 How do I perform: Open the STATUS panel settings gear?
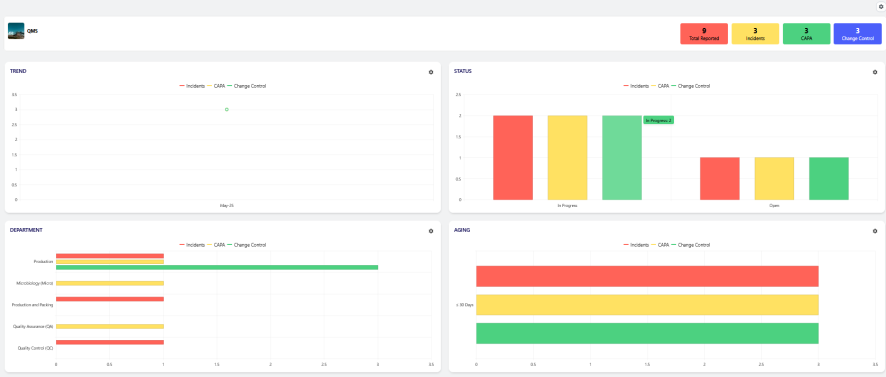875,72
